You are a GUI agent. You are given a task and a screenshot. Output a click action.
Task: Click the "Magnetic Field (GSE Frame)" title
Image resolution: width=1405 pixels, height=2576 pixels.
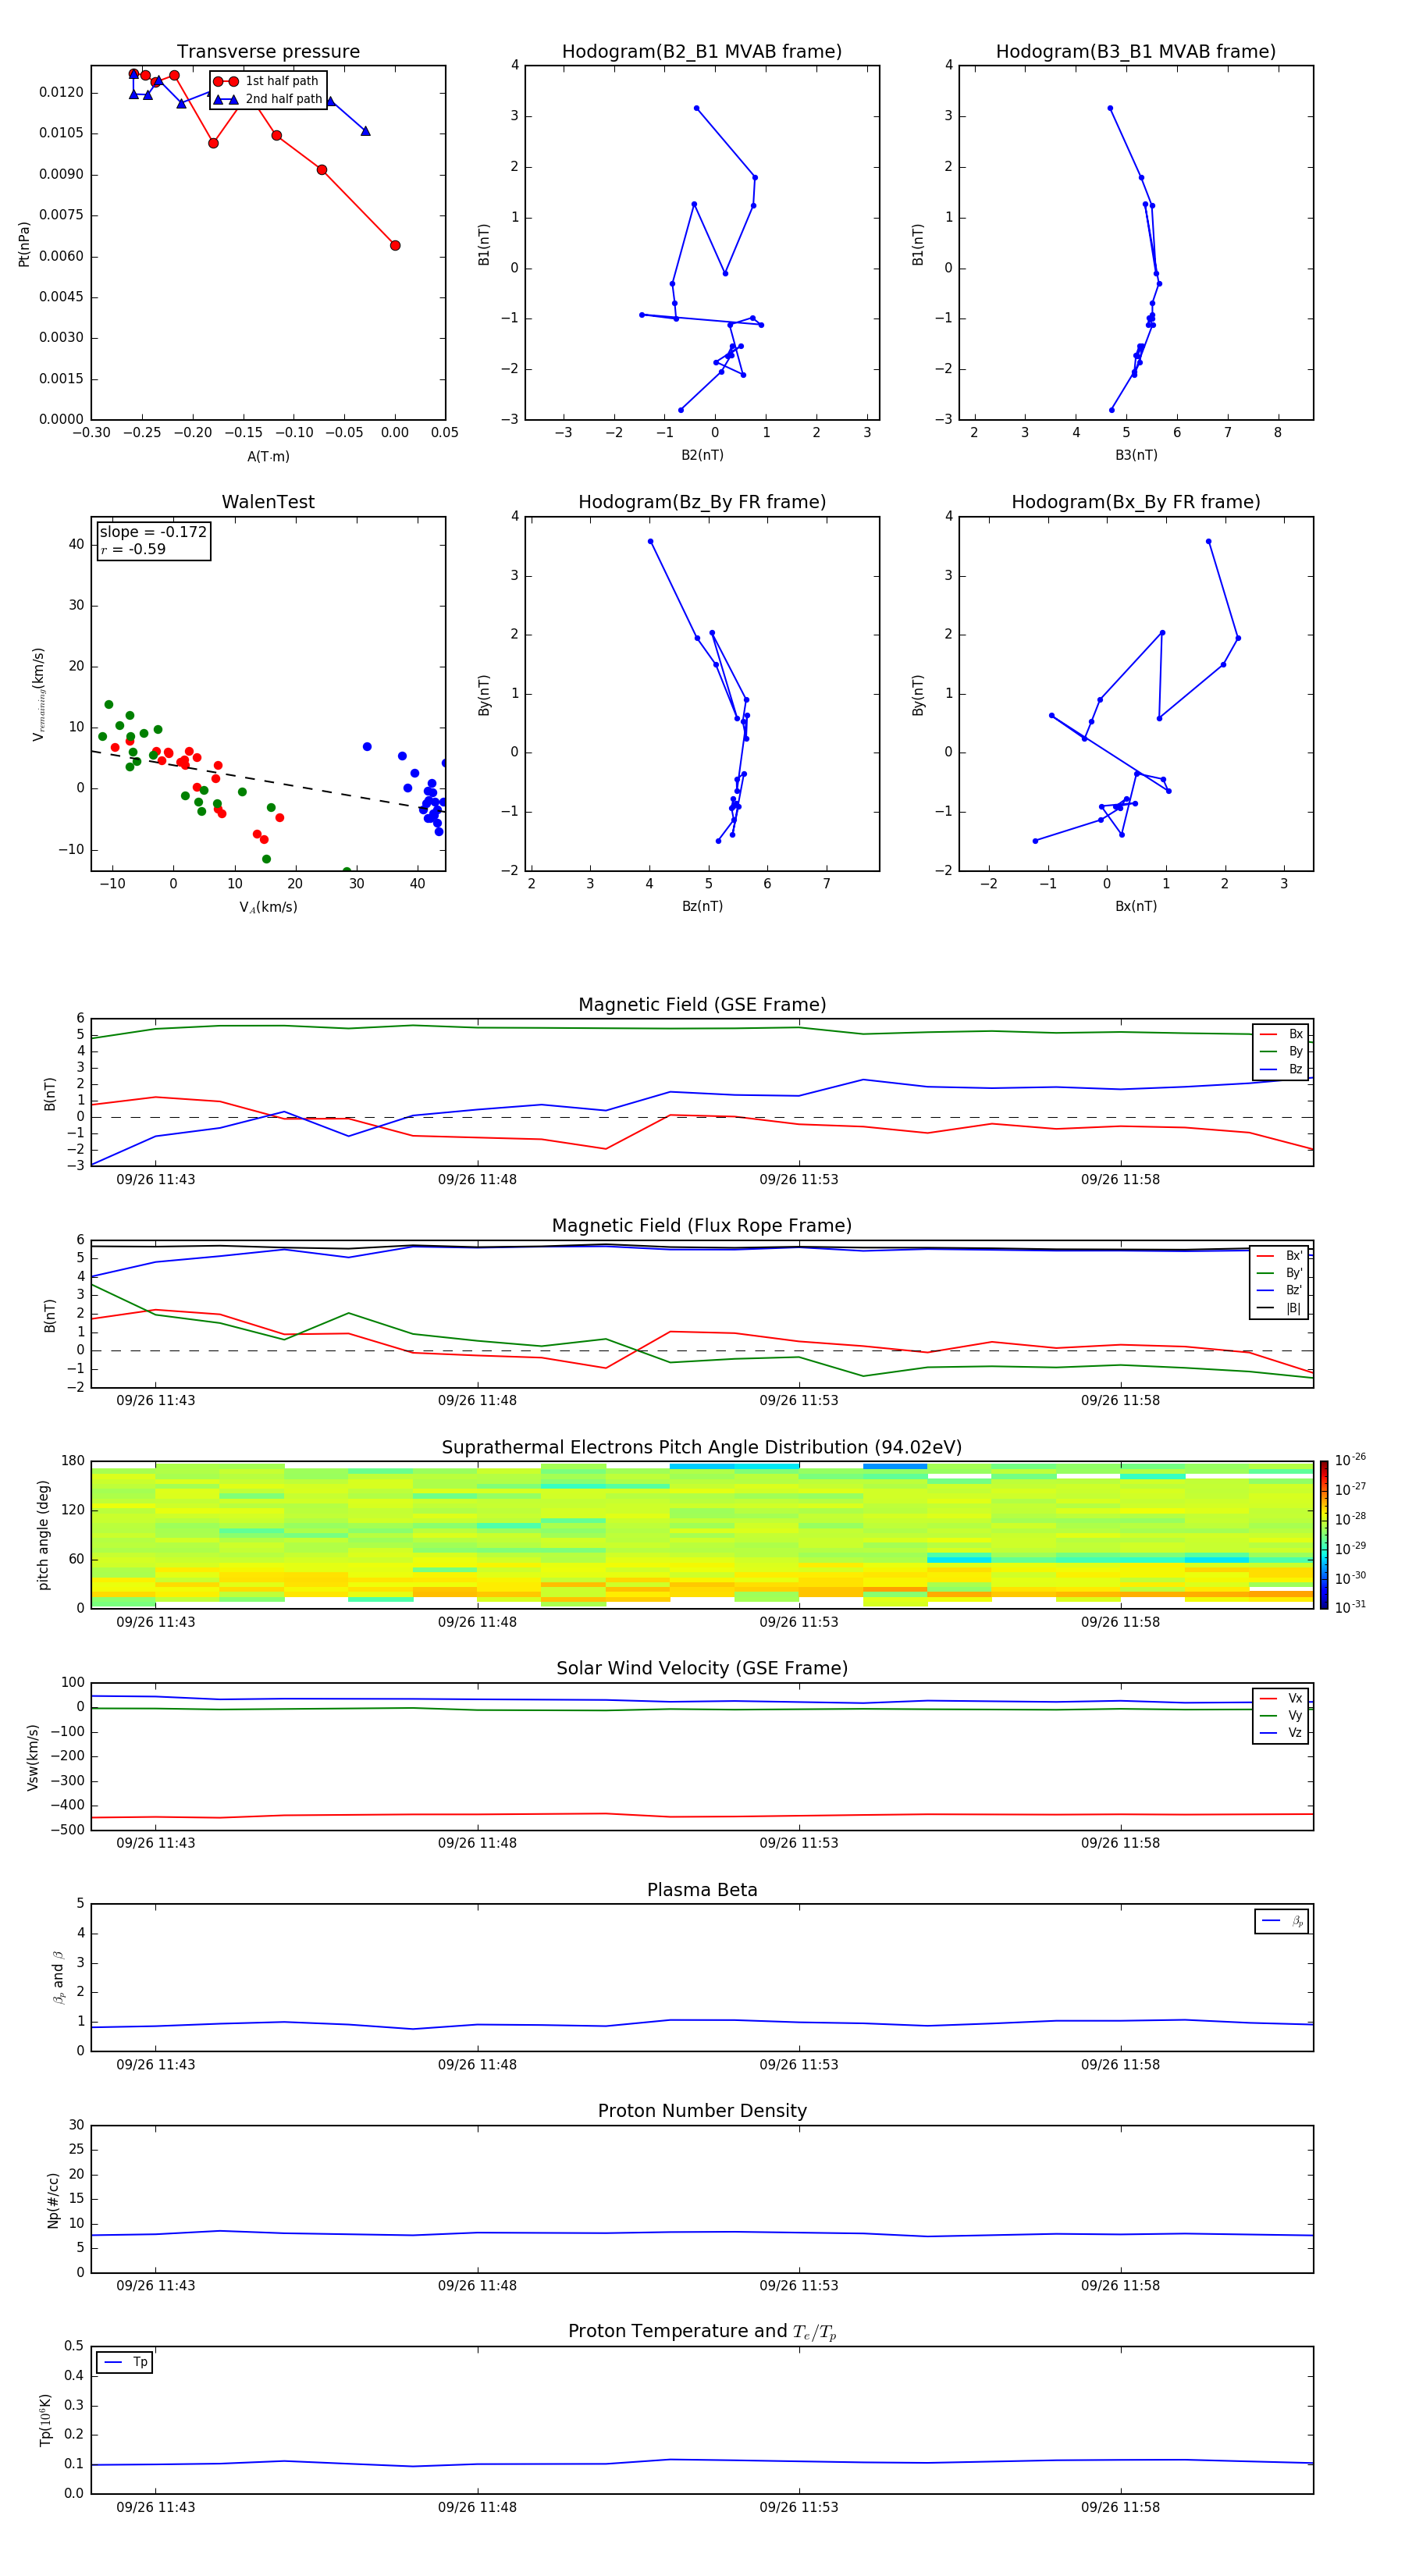click(702, 1005)
